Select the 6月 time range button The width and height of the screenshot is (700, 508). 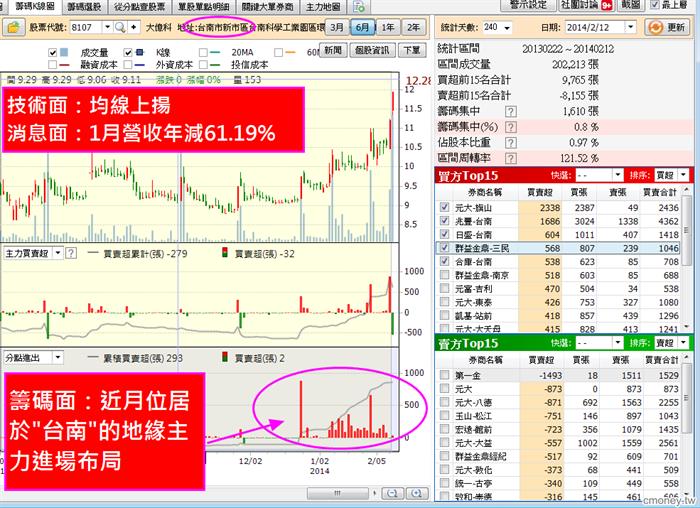pyautogui.click(x=362, y=27)
